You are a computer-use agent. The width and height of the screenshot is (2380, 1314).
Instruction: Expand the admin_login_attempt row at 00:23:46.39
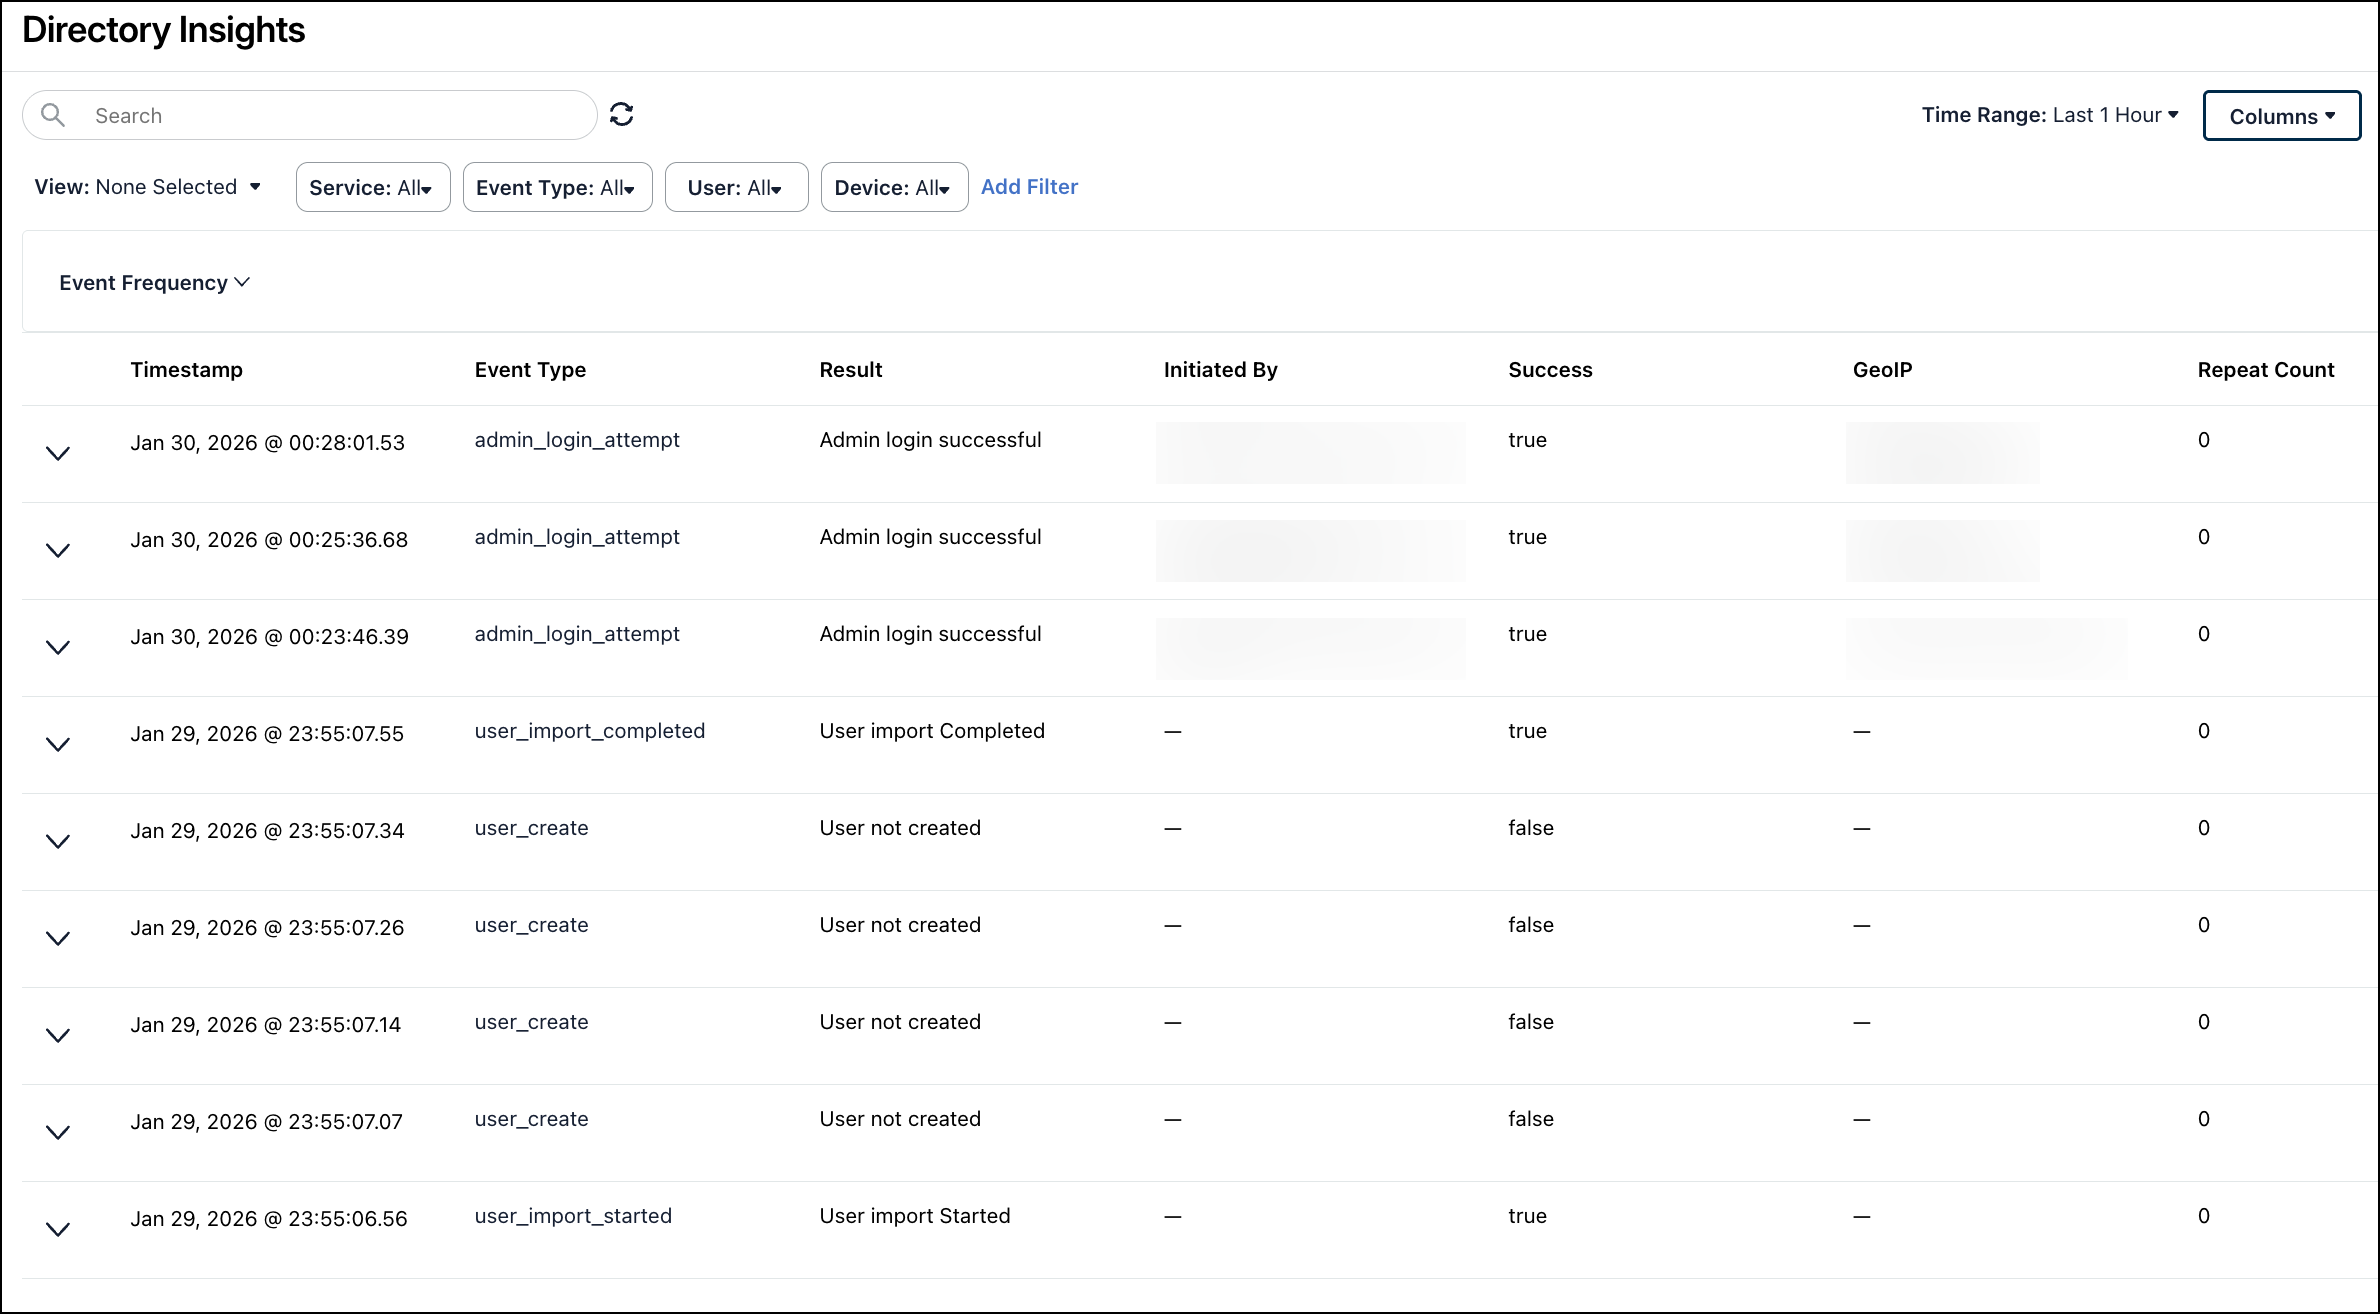click(x=57, y=647)
